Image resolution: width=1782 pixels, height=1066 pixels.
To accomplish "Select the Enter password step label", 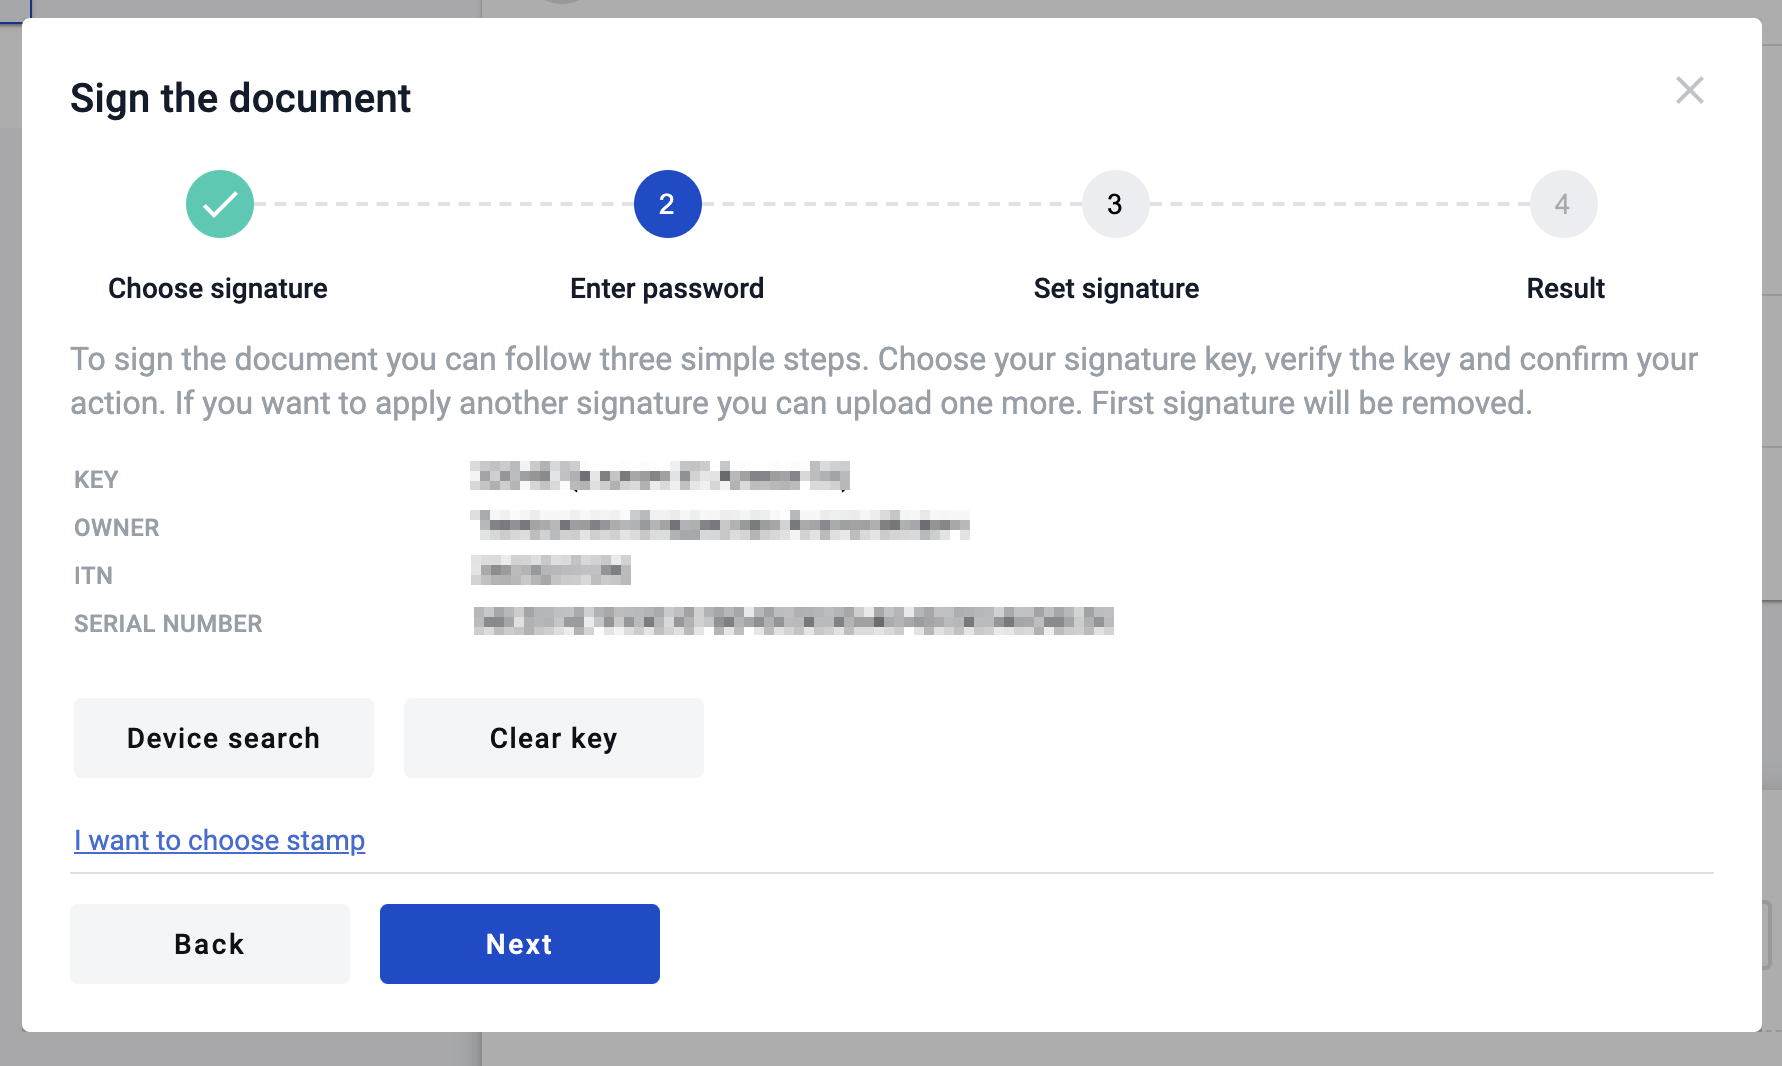I will [667, 288].
